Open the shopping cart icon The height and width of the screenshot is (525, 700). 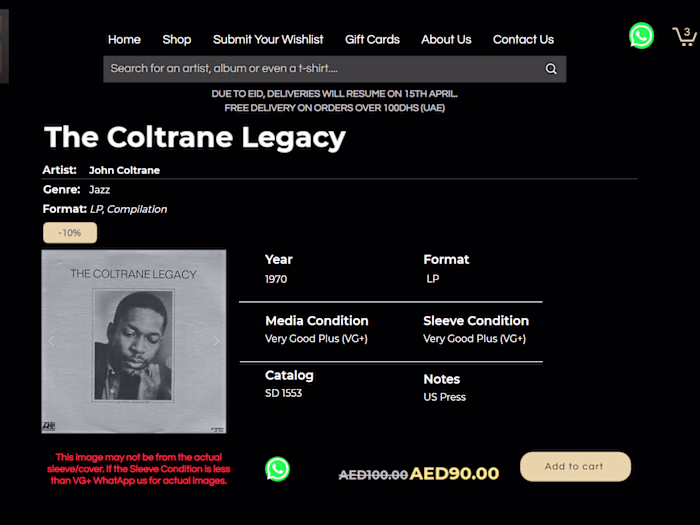[685, 37]
